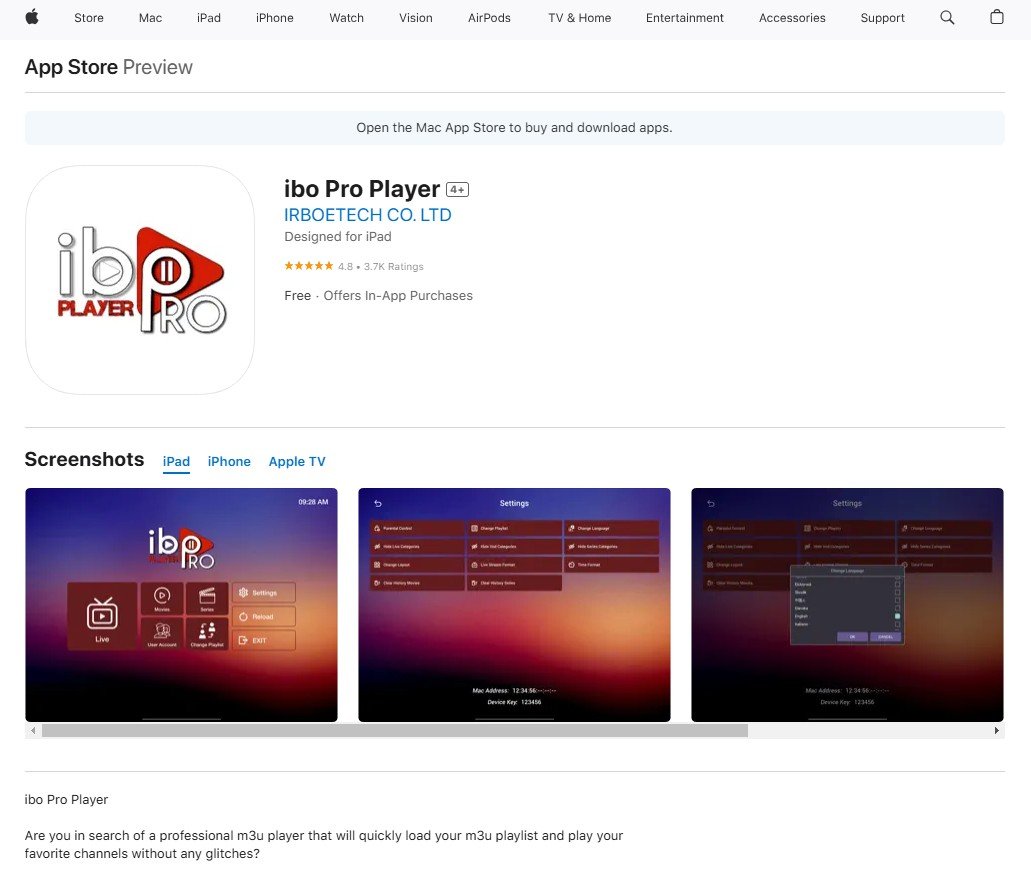Click the 4+ age rating badge
Viewport: 1031px width, 869px height.
[457, 190]
